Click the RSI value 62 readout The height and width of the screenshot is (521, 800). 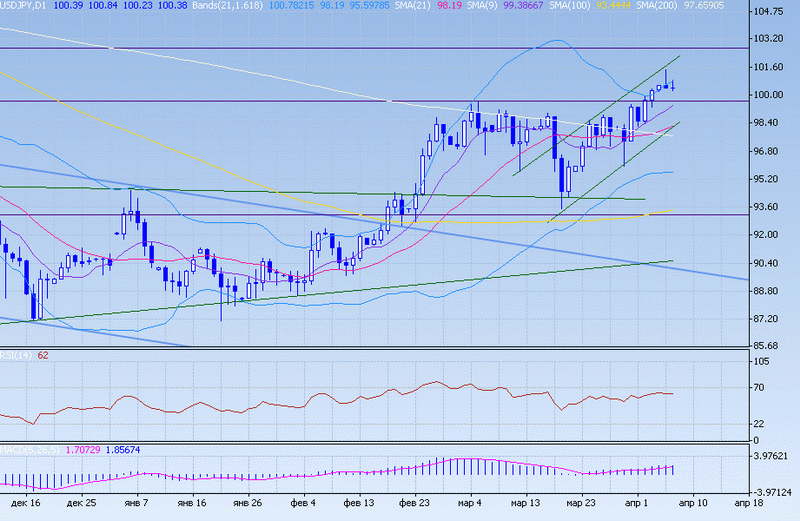pos(44,355)
